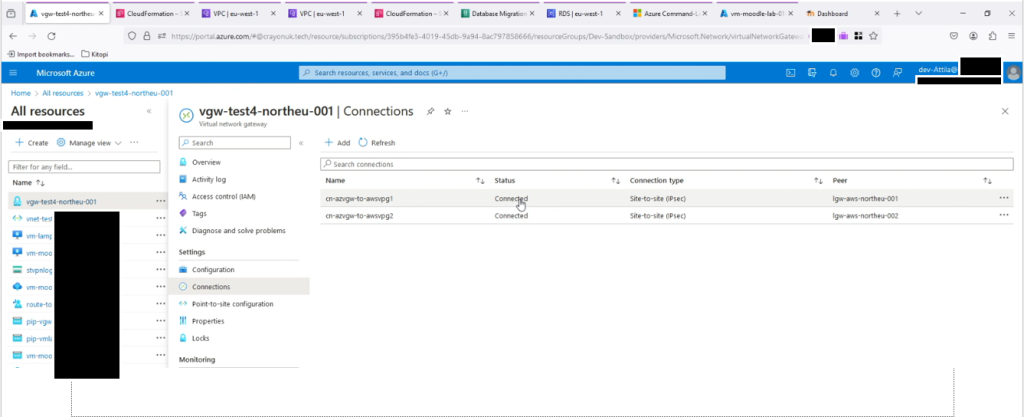
Task: Sort connections by the Status column
Action: tap(615, 181)
